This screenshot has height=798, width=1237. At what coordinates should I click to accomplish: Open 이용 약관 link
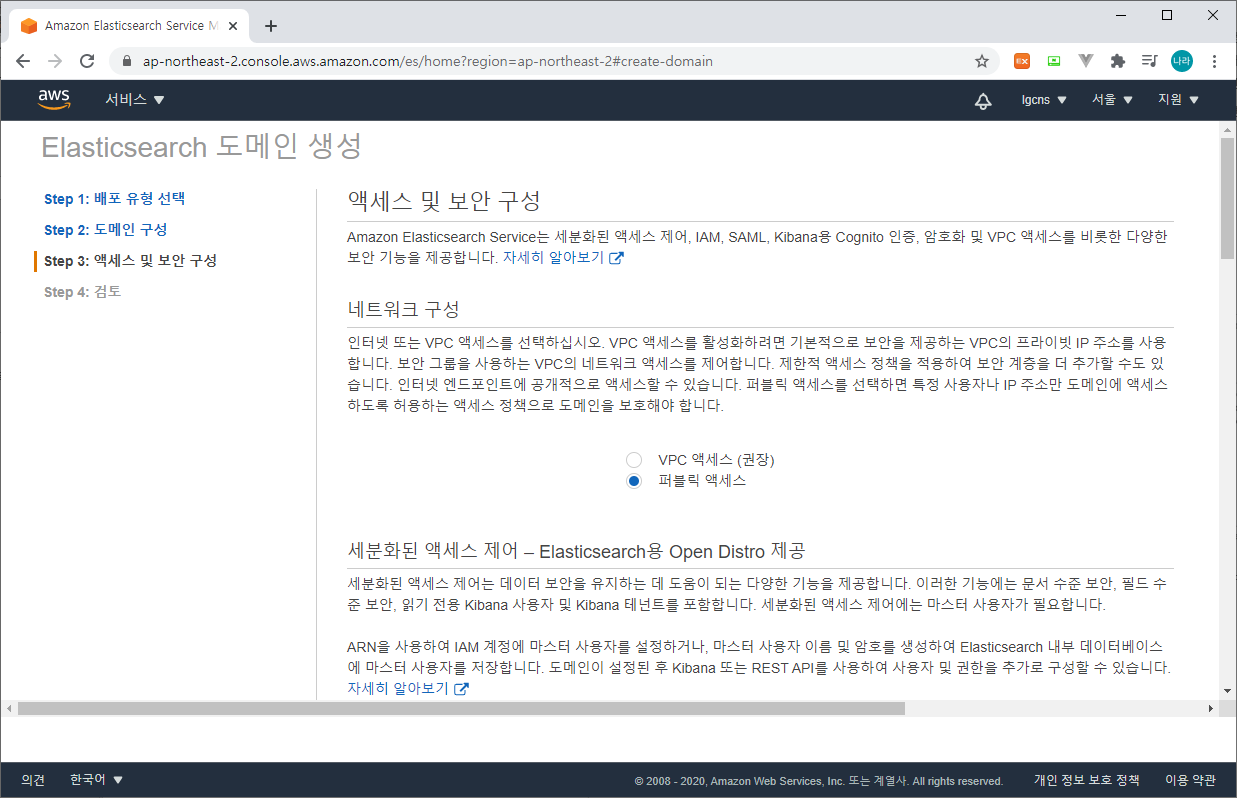point(1190,780)
